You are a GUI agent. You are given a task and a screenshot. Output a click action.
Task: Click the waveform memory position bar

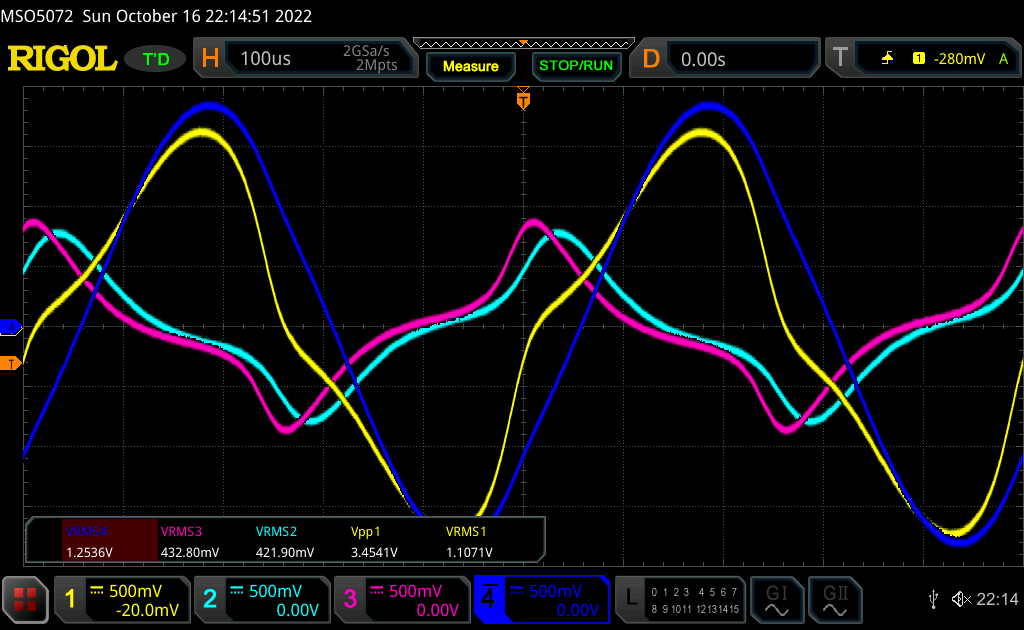pos(522,43)
